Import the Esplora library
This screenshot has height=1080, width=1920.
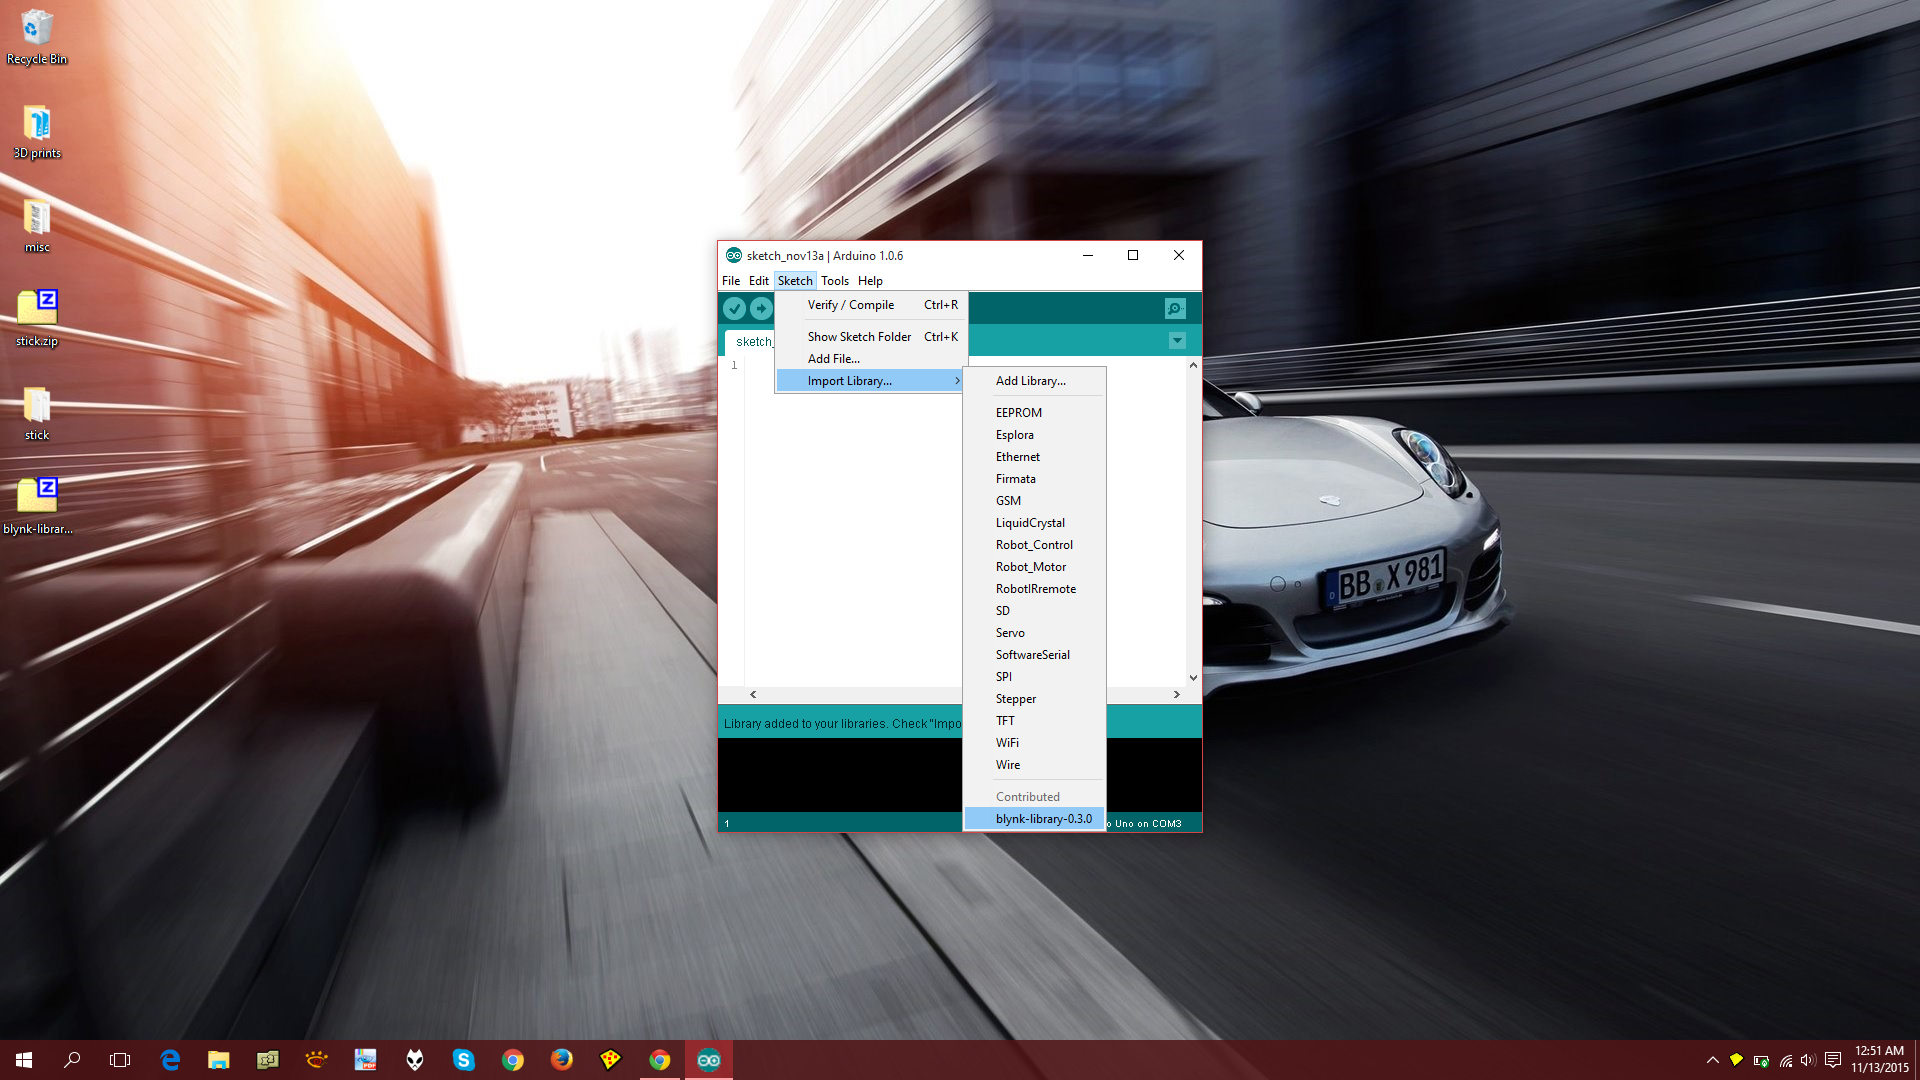coord(1034,435)
